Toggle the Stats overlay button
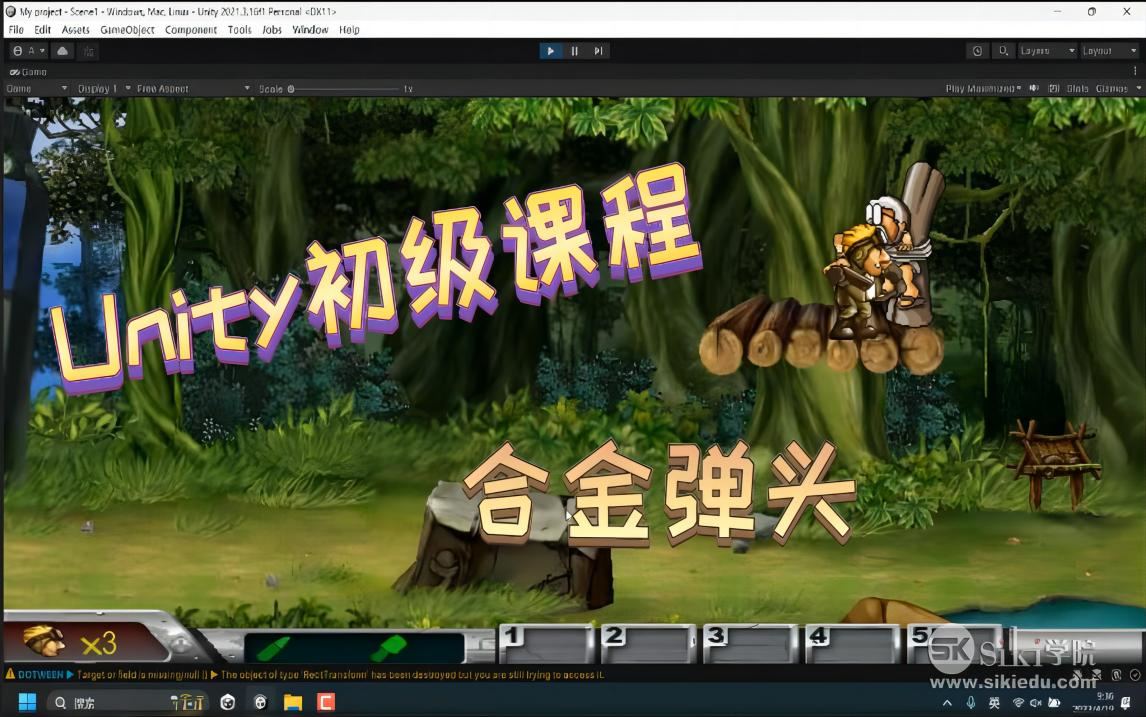Screen dimensions: 1146x717 point(1077,88)
